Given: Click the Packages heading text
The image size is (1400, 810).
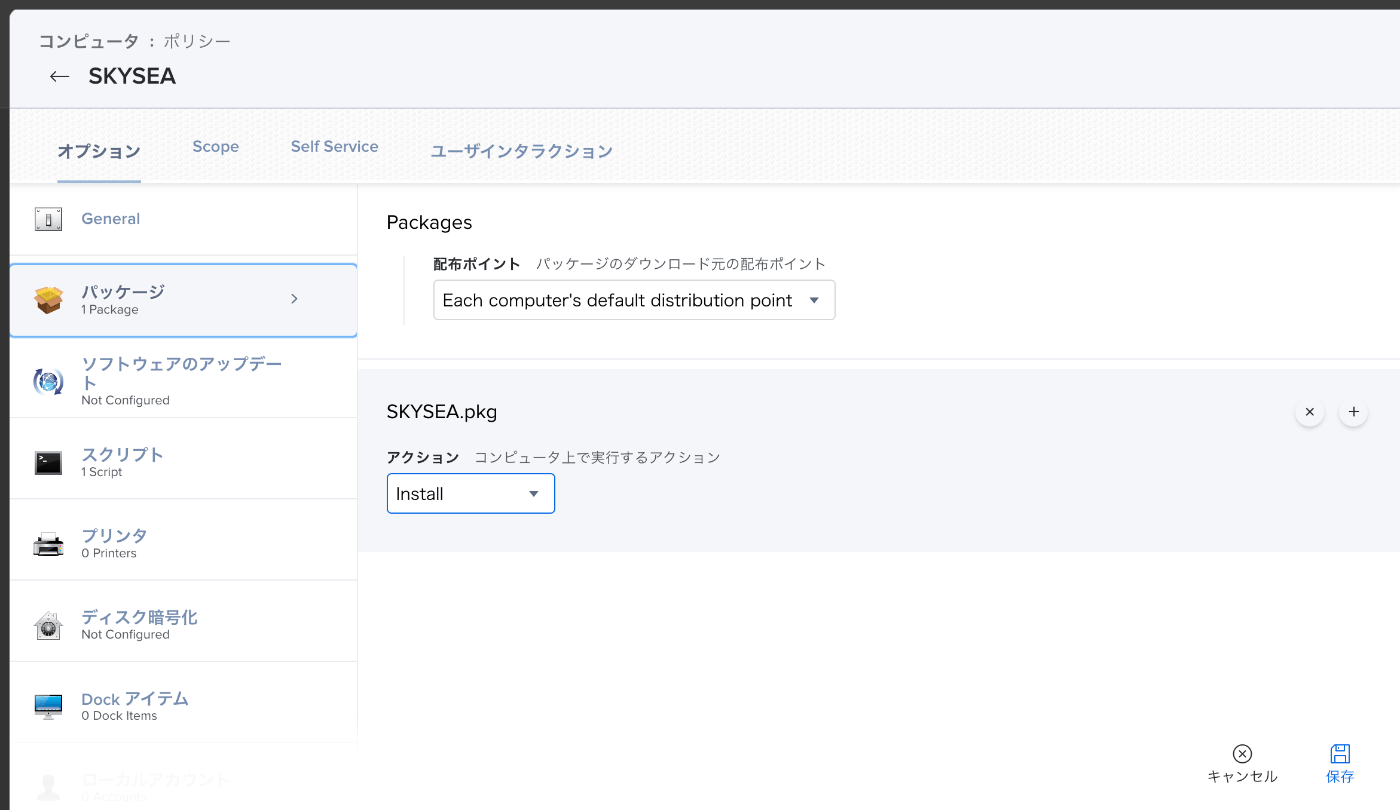Looking at the screenshot, I should (x=429, y=223).
